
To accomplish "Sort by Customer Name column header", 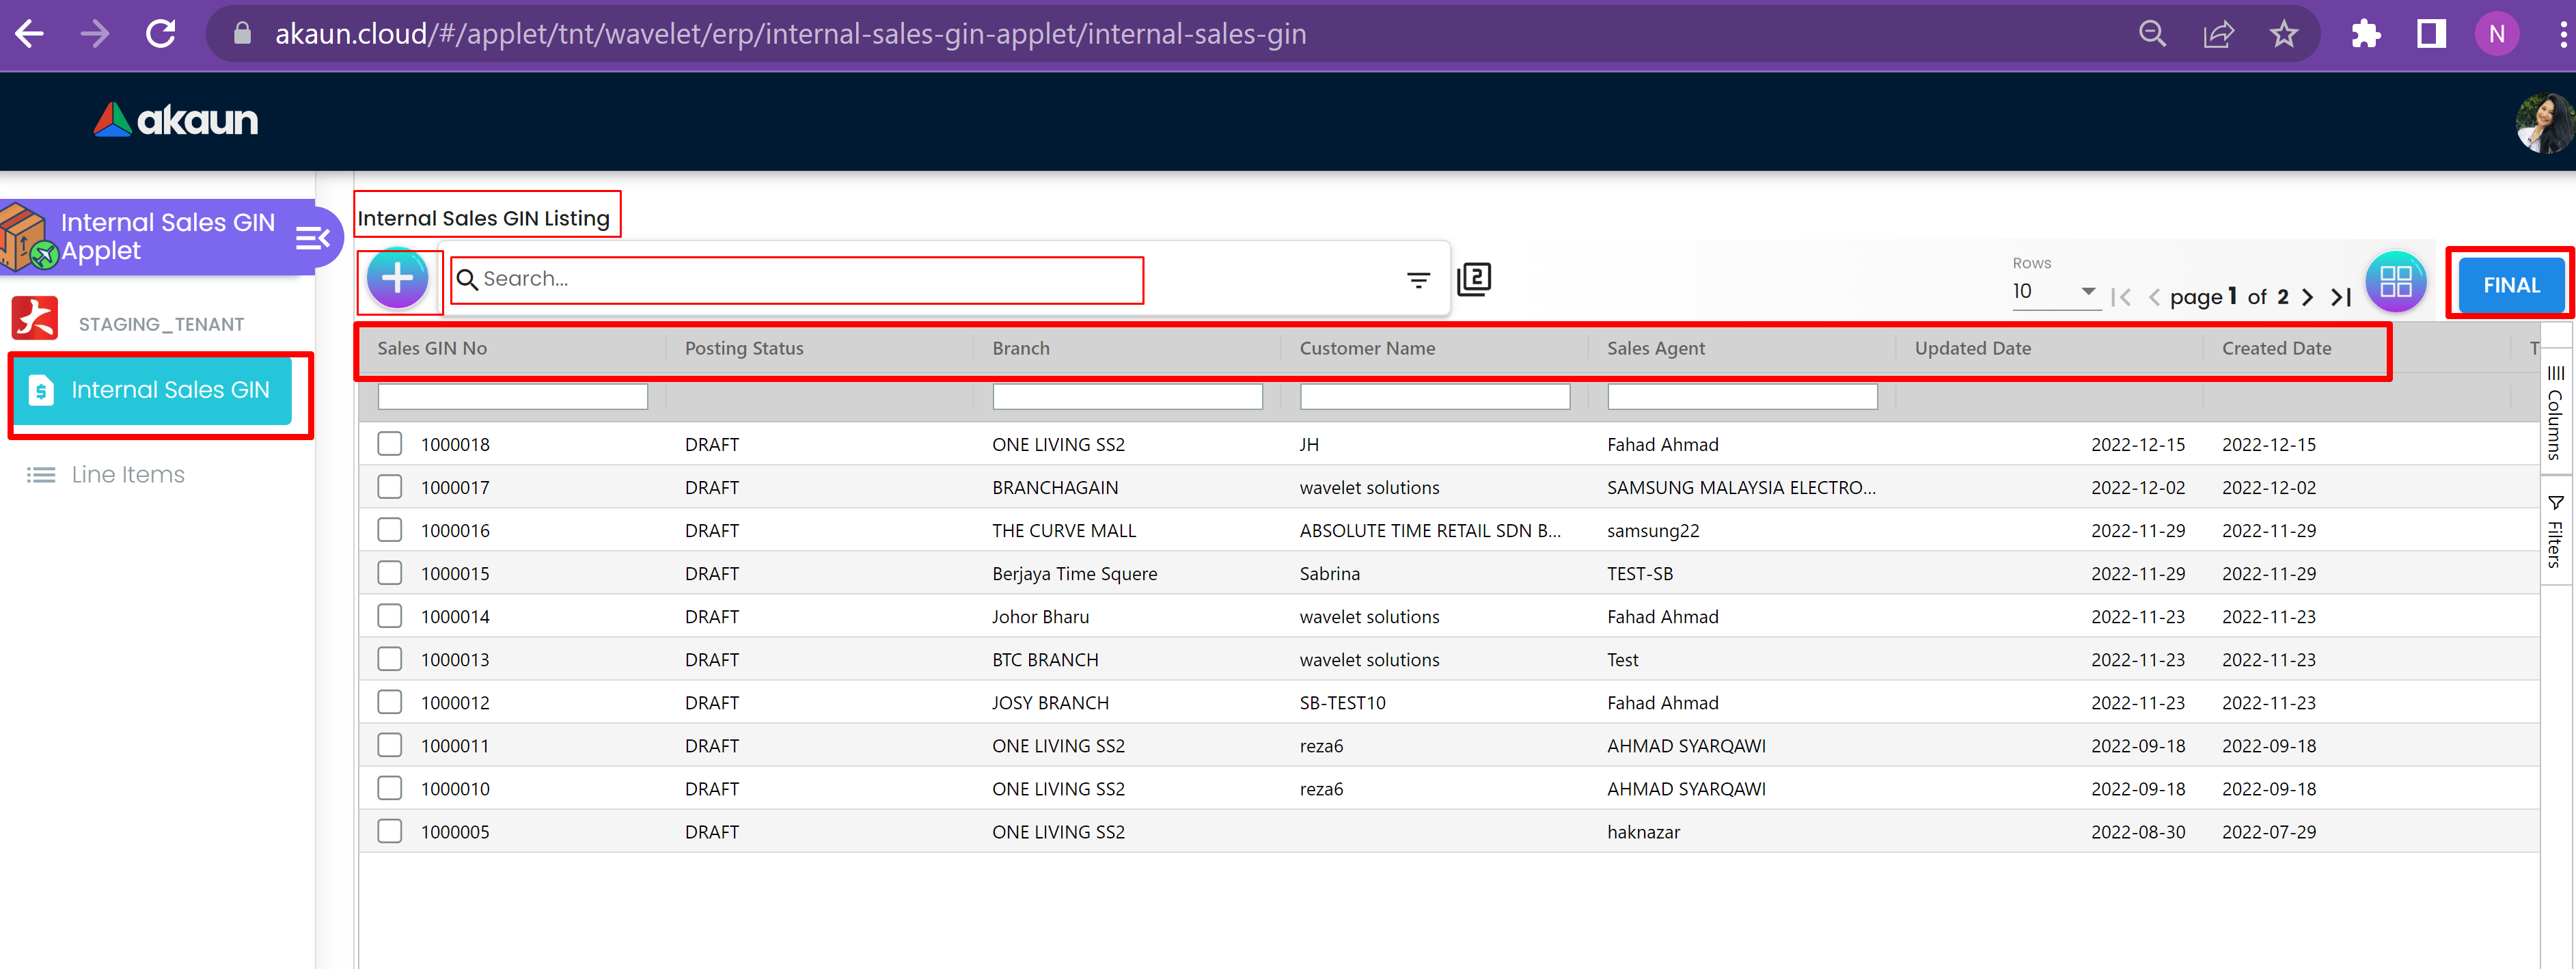I will tap(1366, 348).
